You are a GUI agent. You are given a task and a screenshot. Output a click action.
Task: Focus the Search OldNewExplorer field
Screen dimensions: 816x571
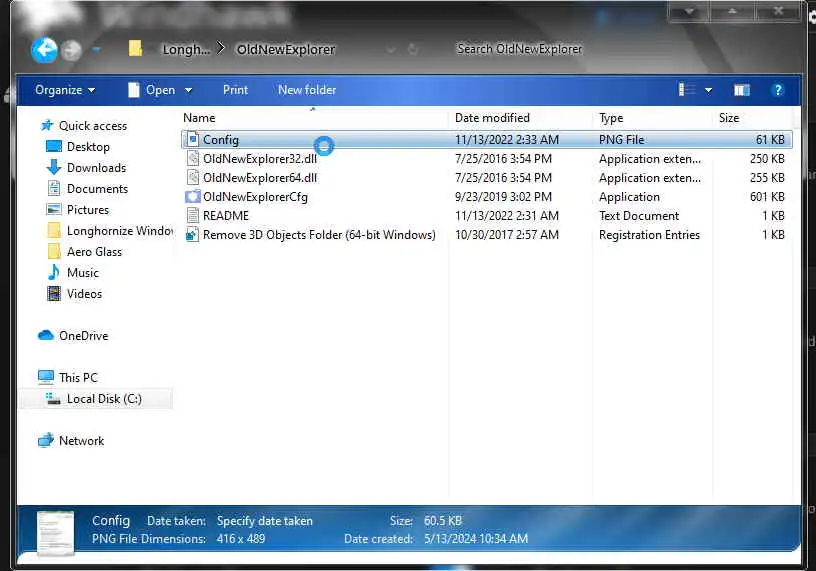519,49
